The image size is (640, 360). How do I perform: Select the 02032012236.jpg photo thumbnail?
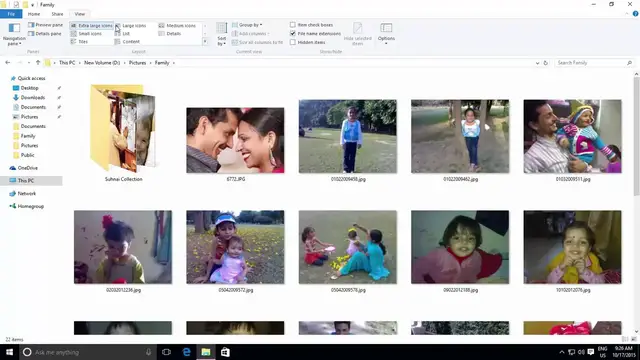(x=123, y=247)
